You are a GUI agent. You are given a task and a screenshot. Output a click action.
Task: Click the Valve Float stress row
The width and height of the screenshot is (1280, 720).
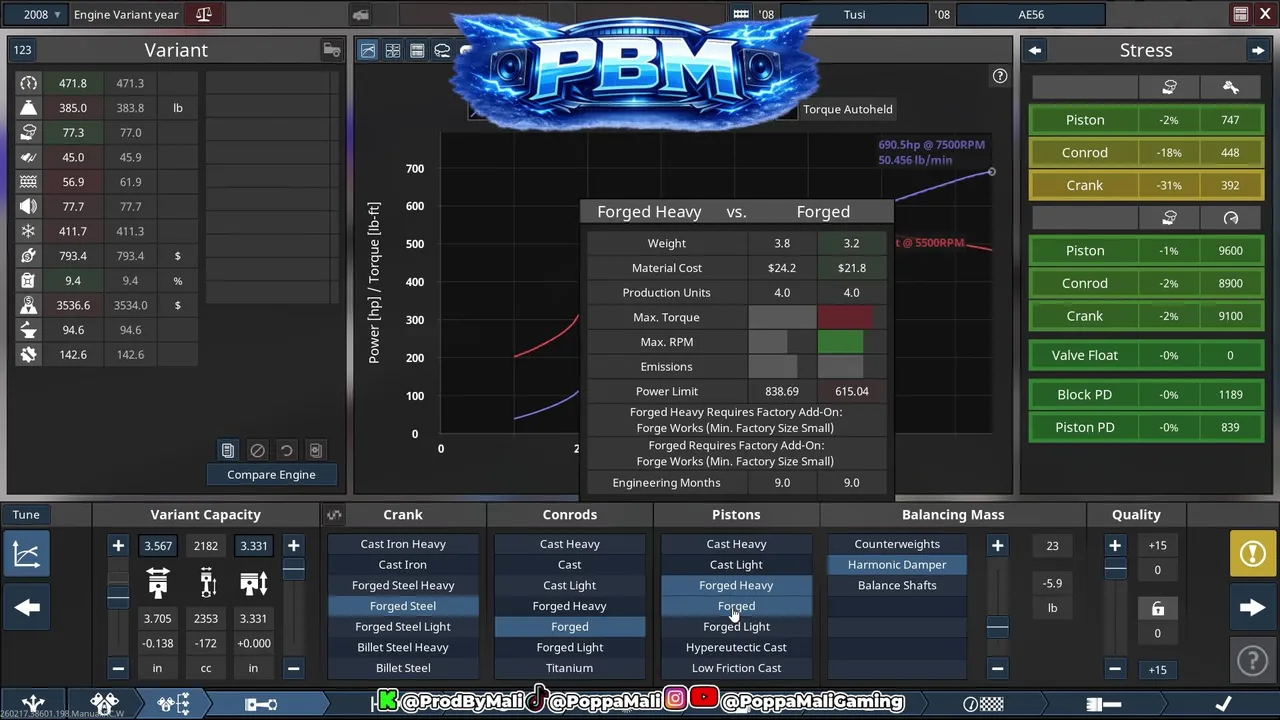point(1146,355)
